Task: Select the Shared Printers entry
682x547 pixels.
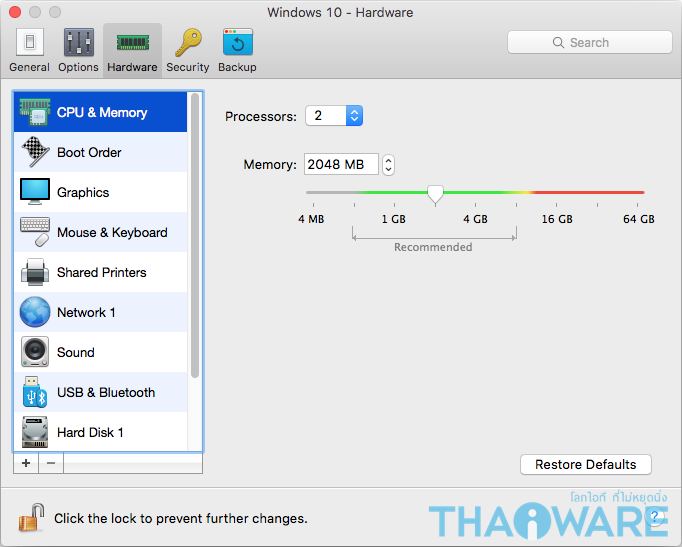Action: 100,272
